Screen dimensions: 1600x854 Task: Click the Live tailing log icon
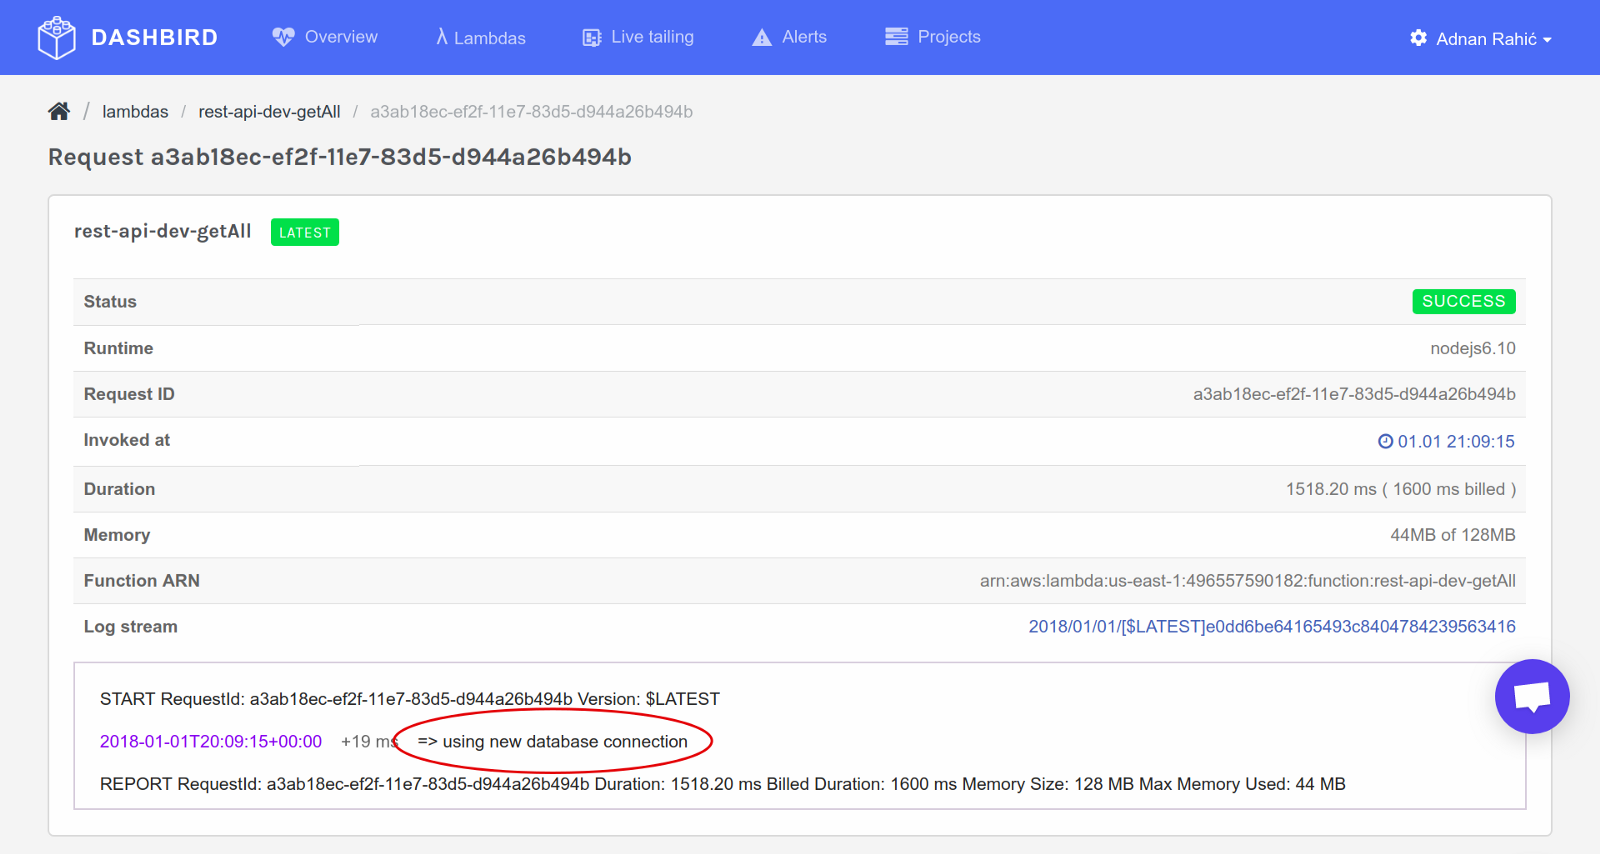pos(592,38)
